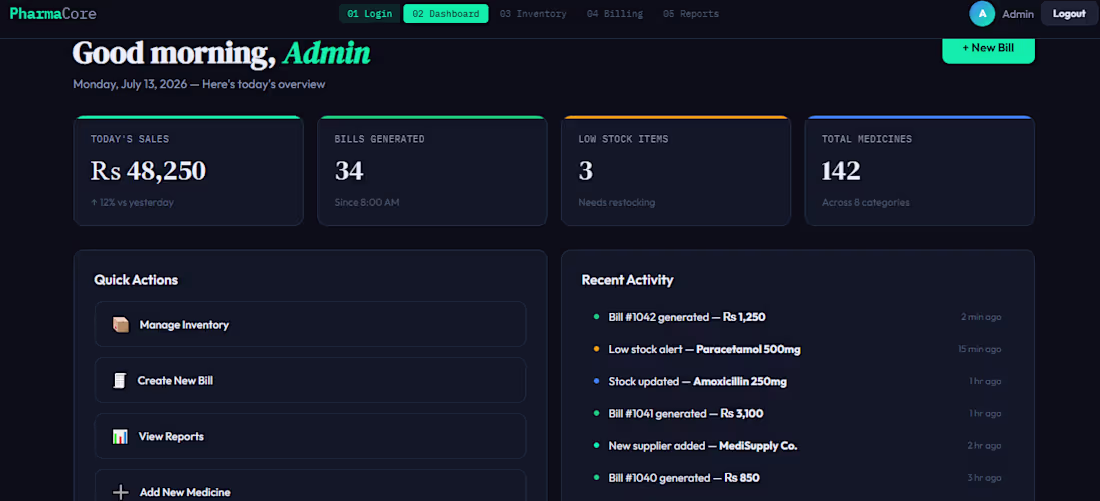Click Bill #1040 generated activity entry
The width and height of the screenshot is (1100, 501).
point(798,478)
